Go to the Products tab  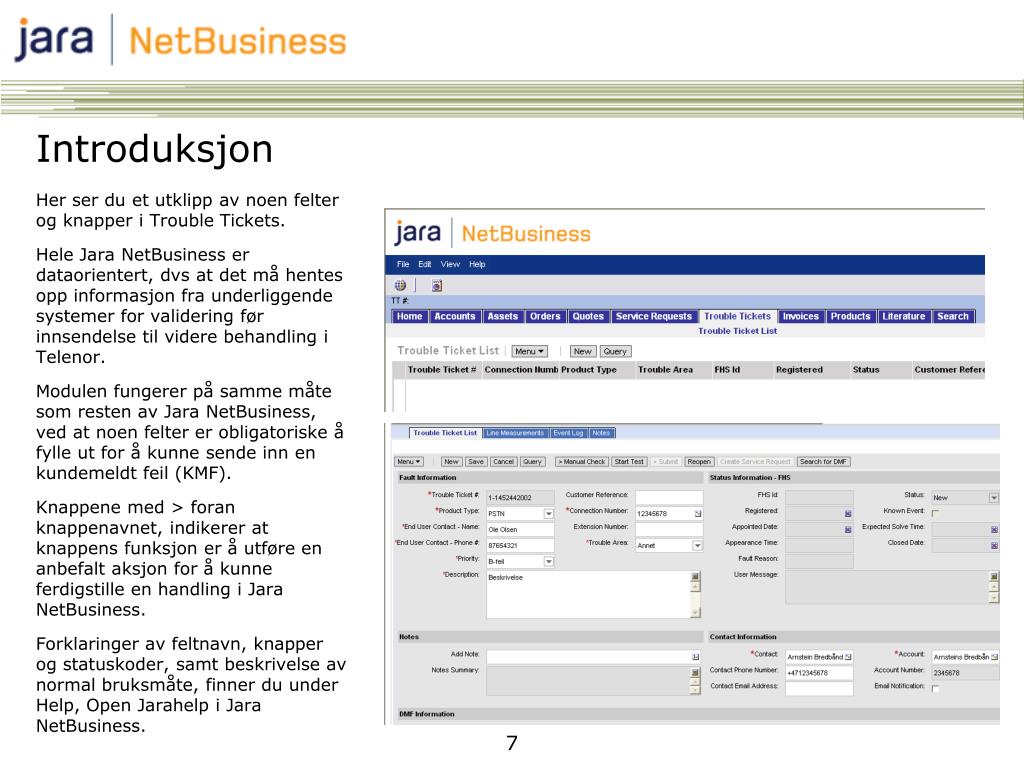pyautogui.click(x=850, y=316)
